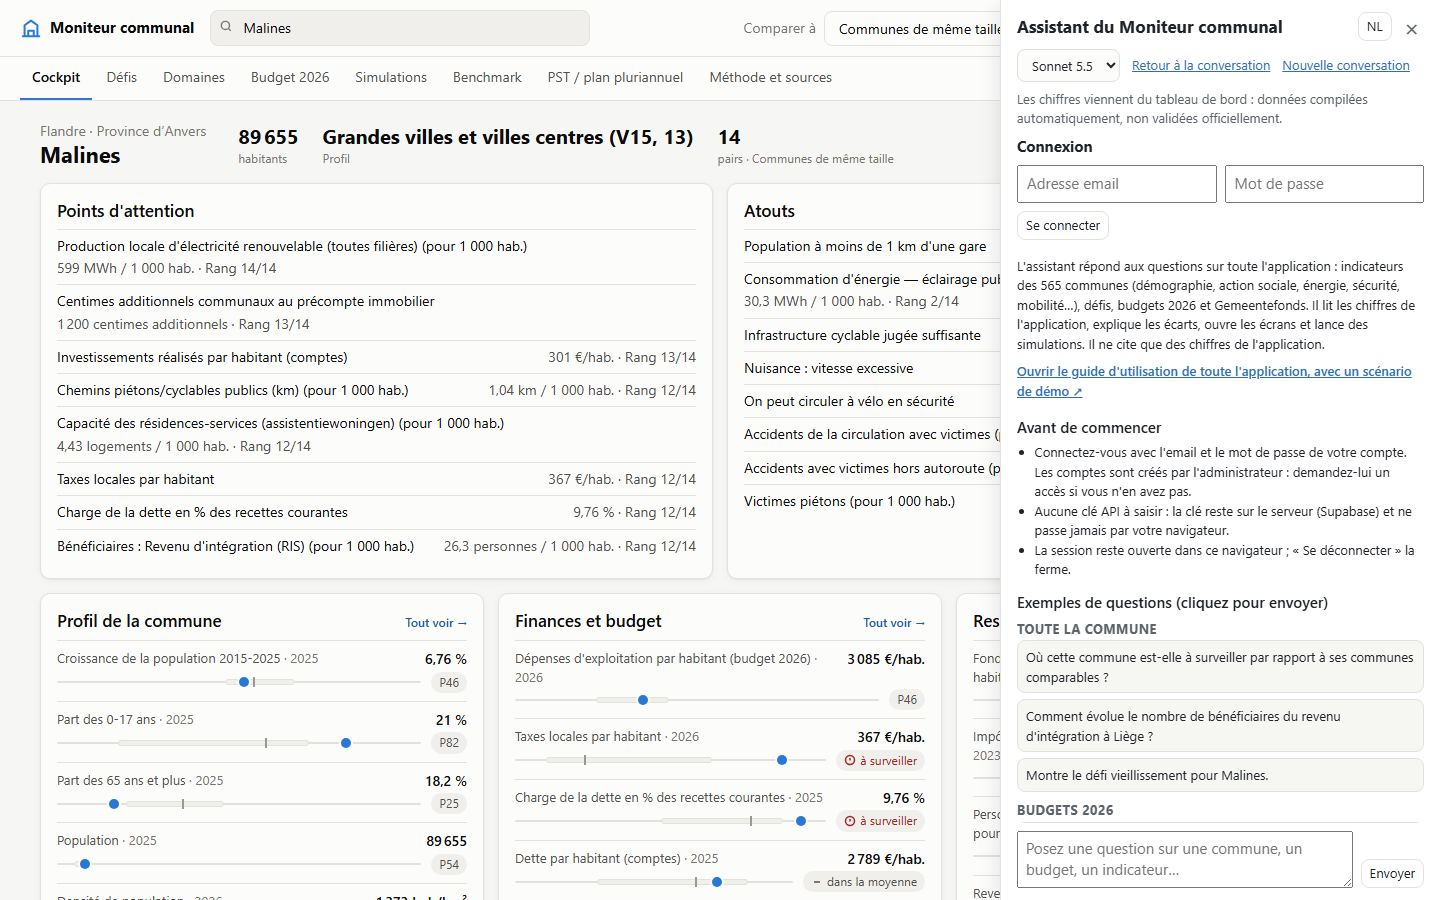Click the Adresse email field
Image resolution: width=1440 pixels, height=900 pixels.
pyautogui.click(x=1117, y=184)
